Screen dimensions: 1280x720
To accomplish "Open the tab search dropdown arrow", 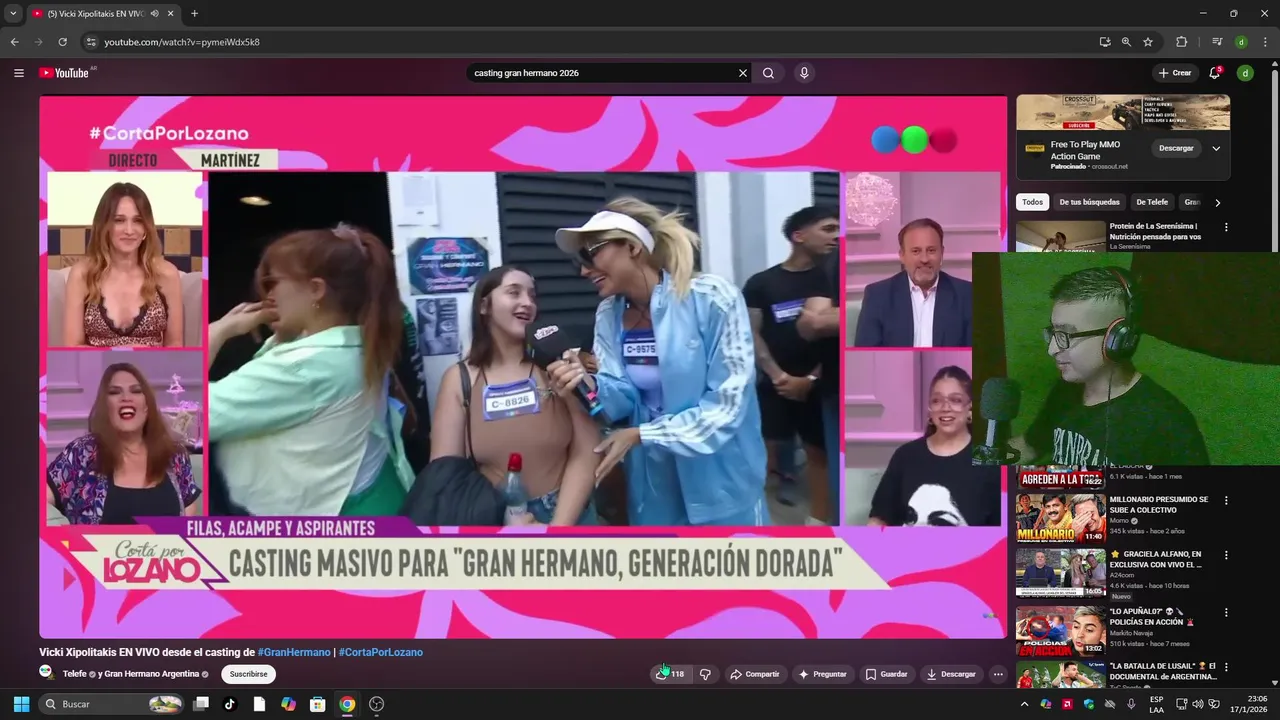I will tap(13, 14).
